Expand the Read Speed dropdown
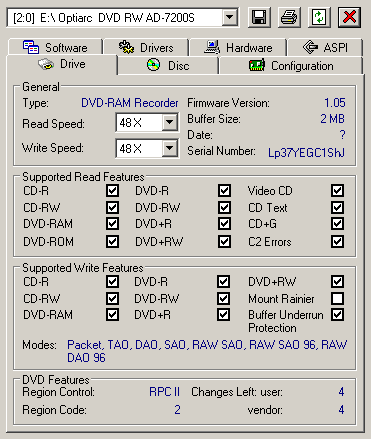 170,122
